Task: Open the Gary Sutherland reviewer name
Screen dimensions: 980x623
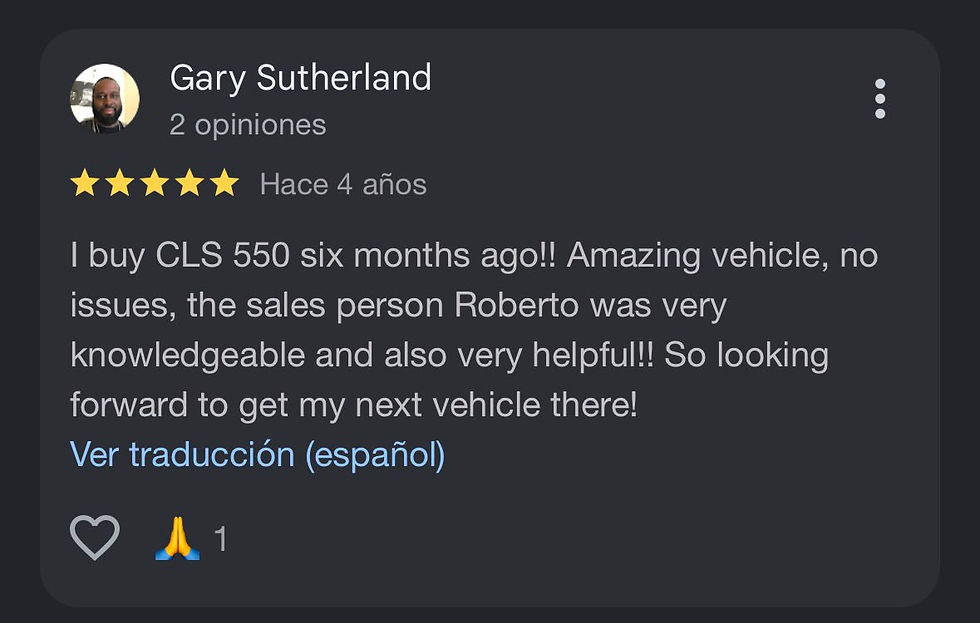Action: (x=301, y=78)
